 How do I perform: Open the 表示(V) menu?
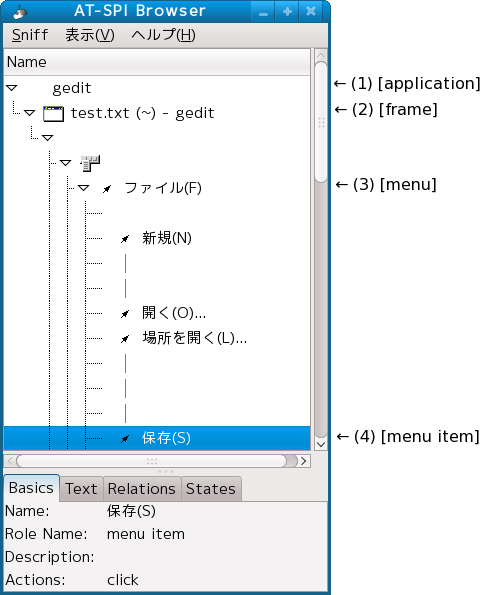[x=90, y=35]
